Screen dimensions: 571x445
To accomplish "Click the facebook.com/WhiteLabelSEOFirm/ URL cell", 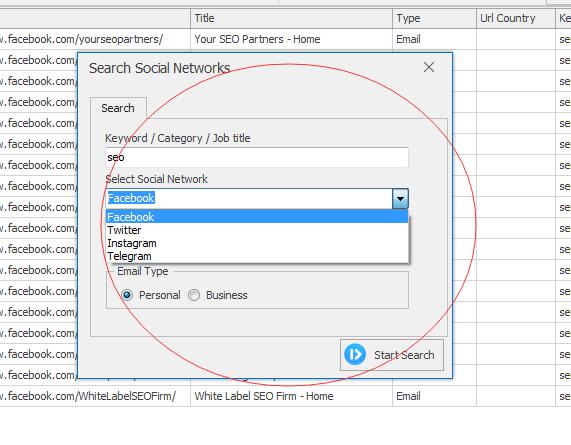I will tap(95, 396).
